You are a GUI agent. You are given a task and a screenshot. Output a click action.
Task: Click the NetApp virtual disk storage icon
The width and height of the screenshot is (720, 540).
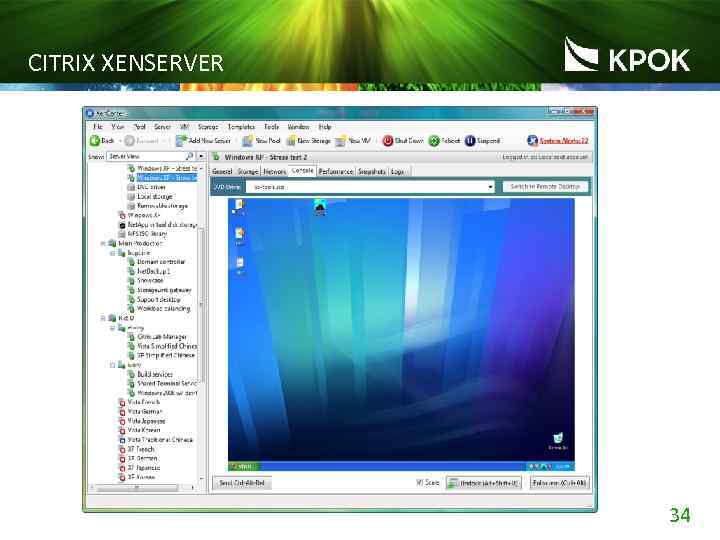[122, 225]
